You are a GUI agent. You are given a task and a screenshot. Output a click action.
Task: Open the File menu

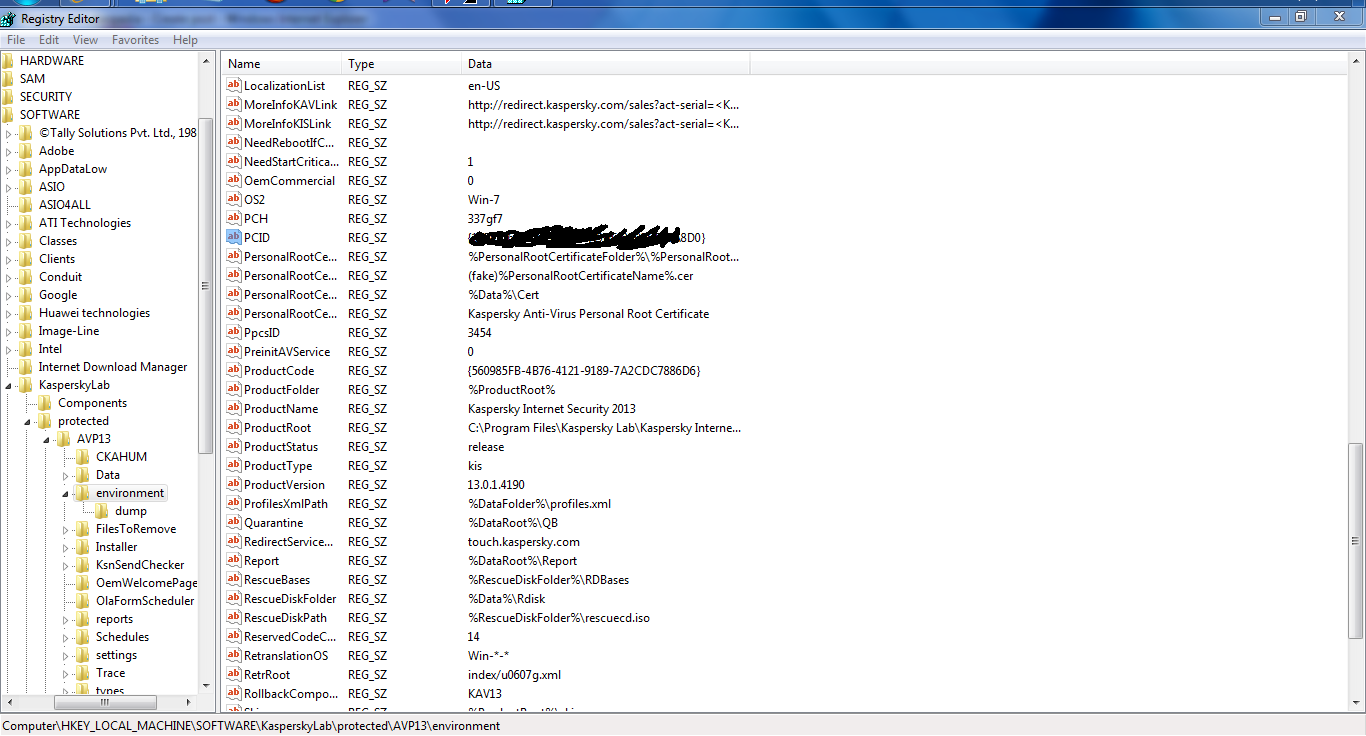pyautogui.click(x=16, y=40)
